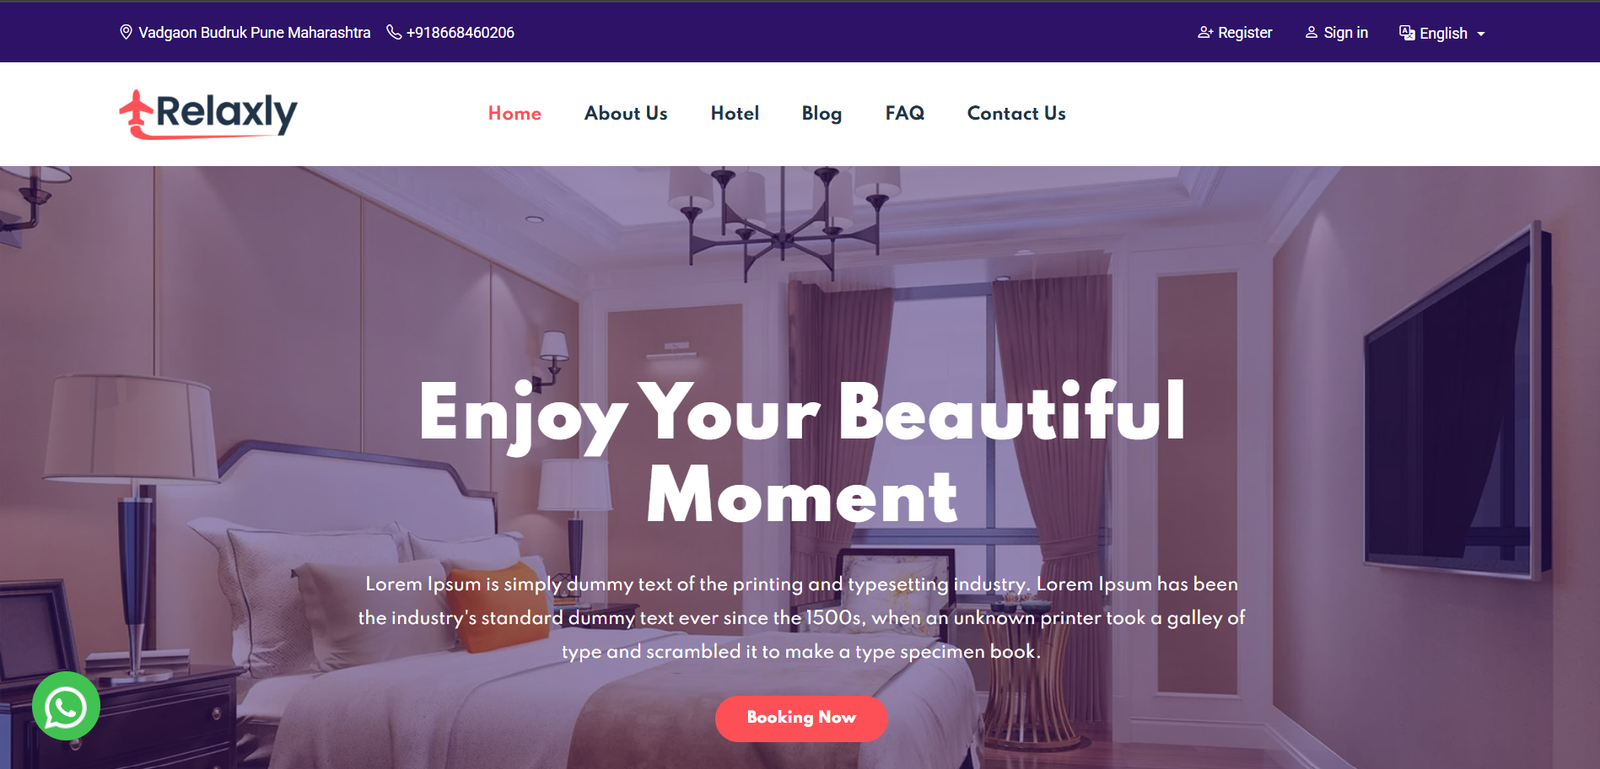The width and height of the screenshot is (1600, 769).
Task: Click the Register link
Action: pos(1245,32)
